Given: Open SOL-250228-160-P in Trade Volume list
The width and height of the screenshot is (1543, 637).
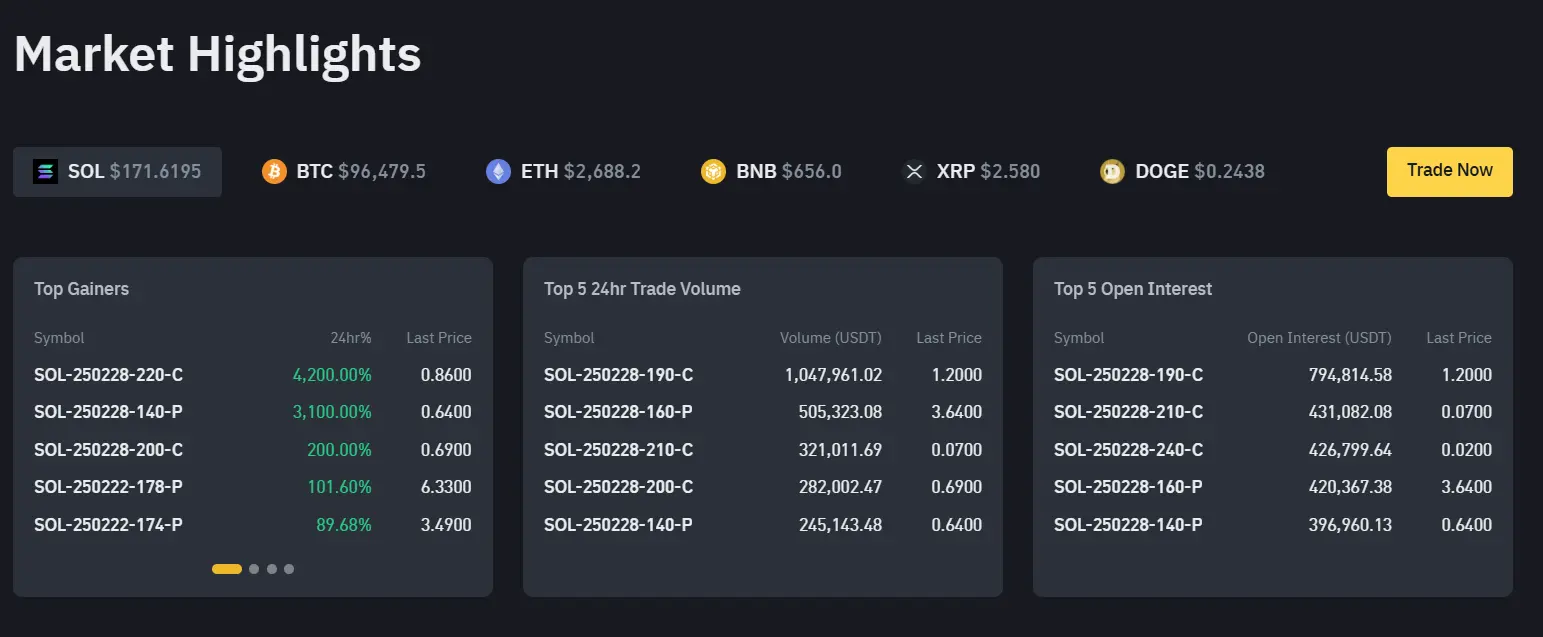Looking at the screenshot, I should point(618,412).
